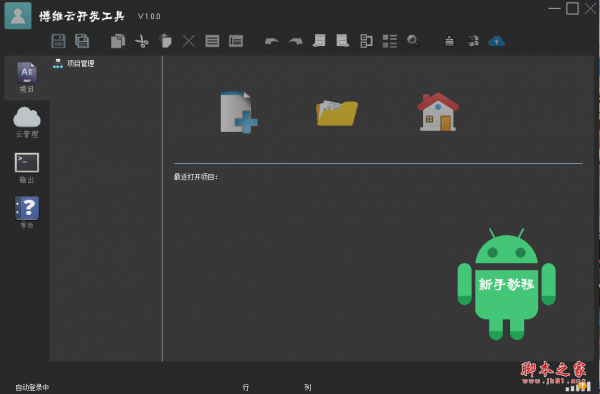Screen dimensions: 600x394
Task: Click the house home icon
Action: point(438,112)
